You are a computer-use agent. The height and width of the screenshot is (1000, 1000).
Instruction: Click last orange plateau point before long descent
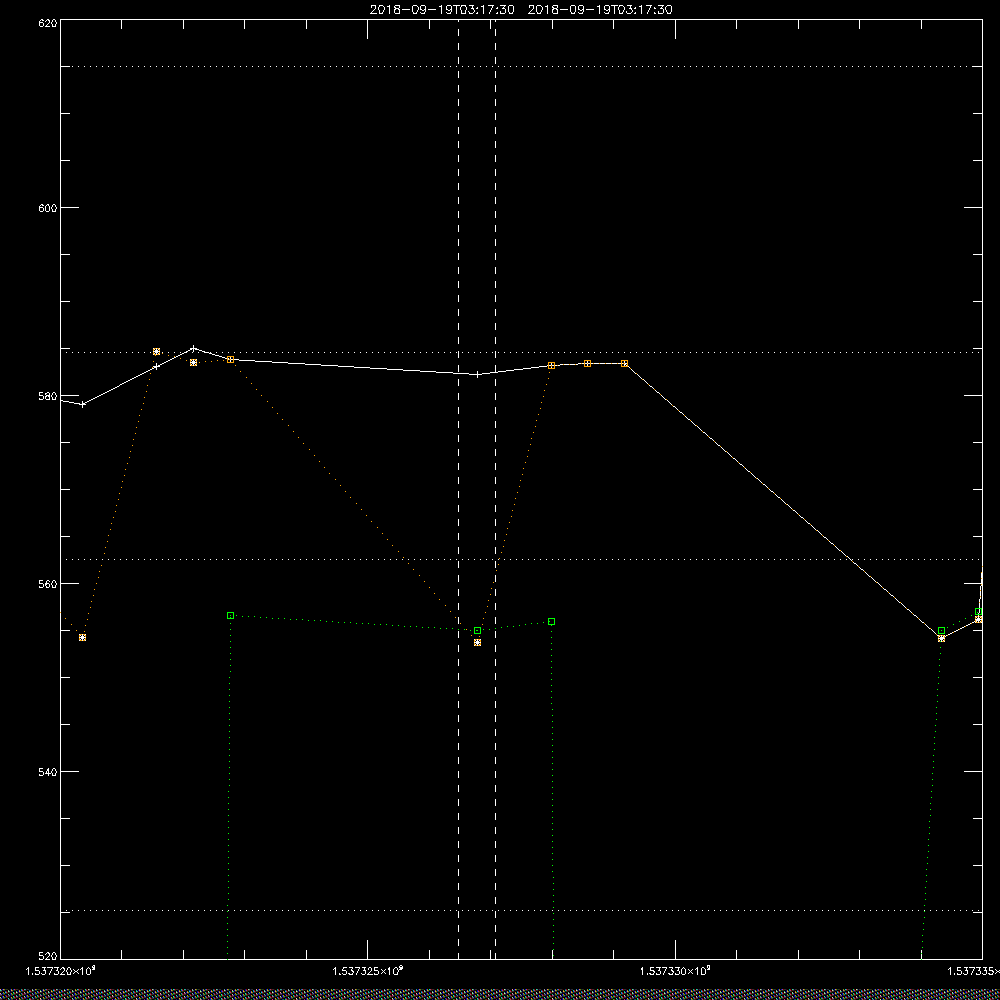click(x=624, y=364)
